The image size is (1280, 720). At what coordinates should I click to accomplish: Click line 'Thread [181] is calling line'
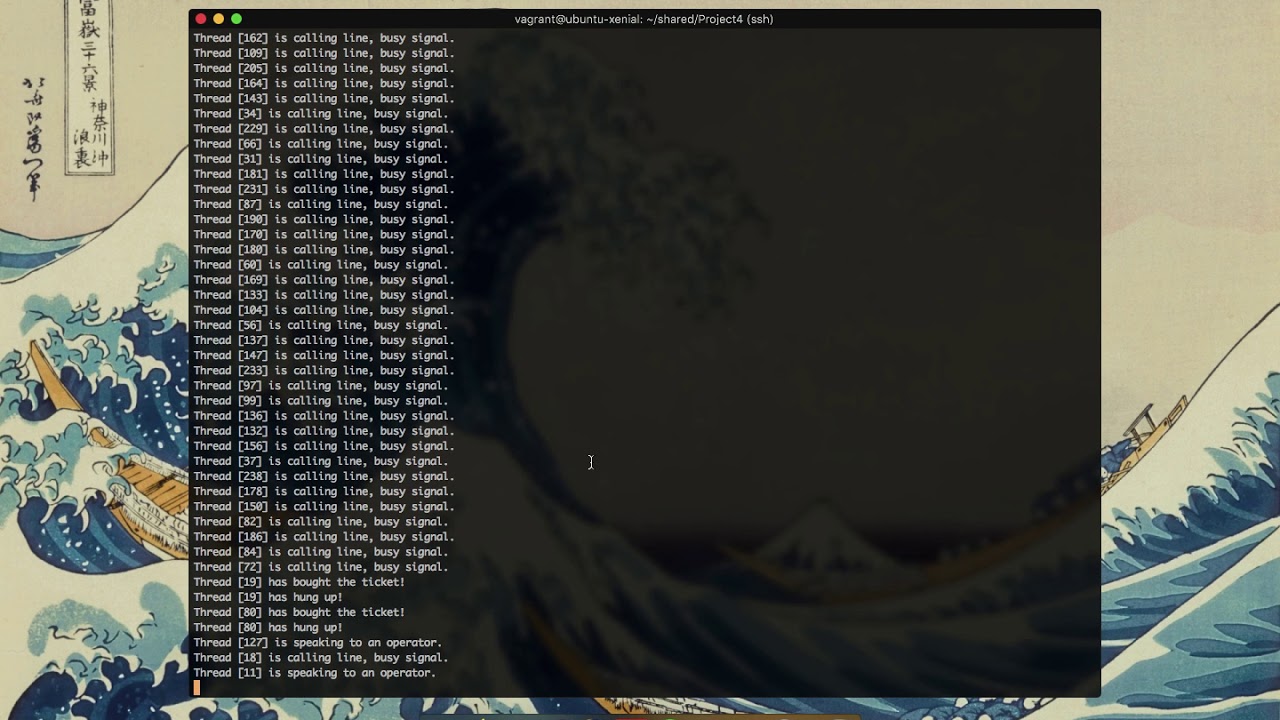[x=324, y=174]
